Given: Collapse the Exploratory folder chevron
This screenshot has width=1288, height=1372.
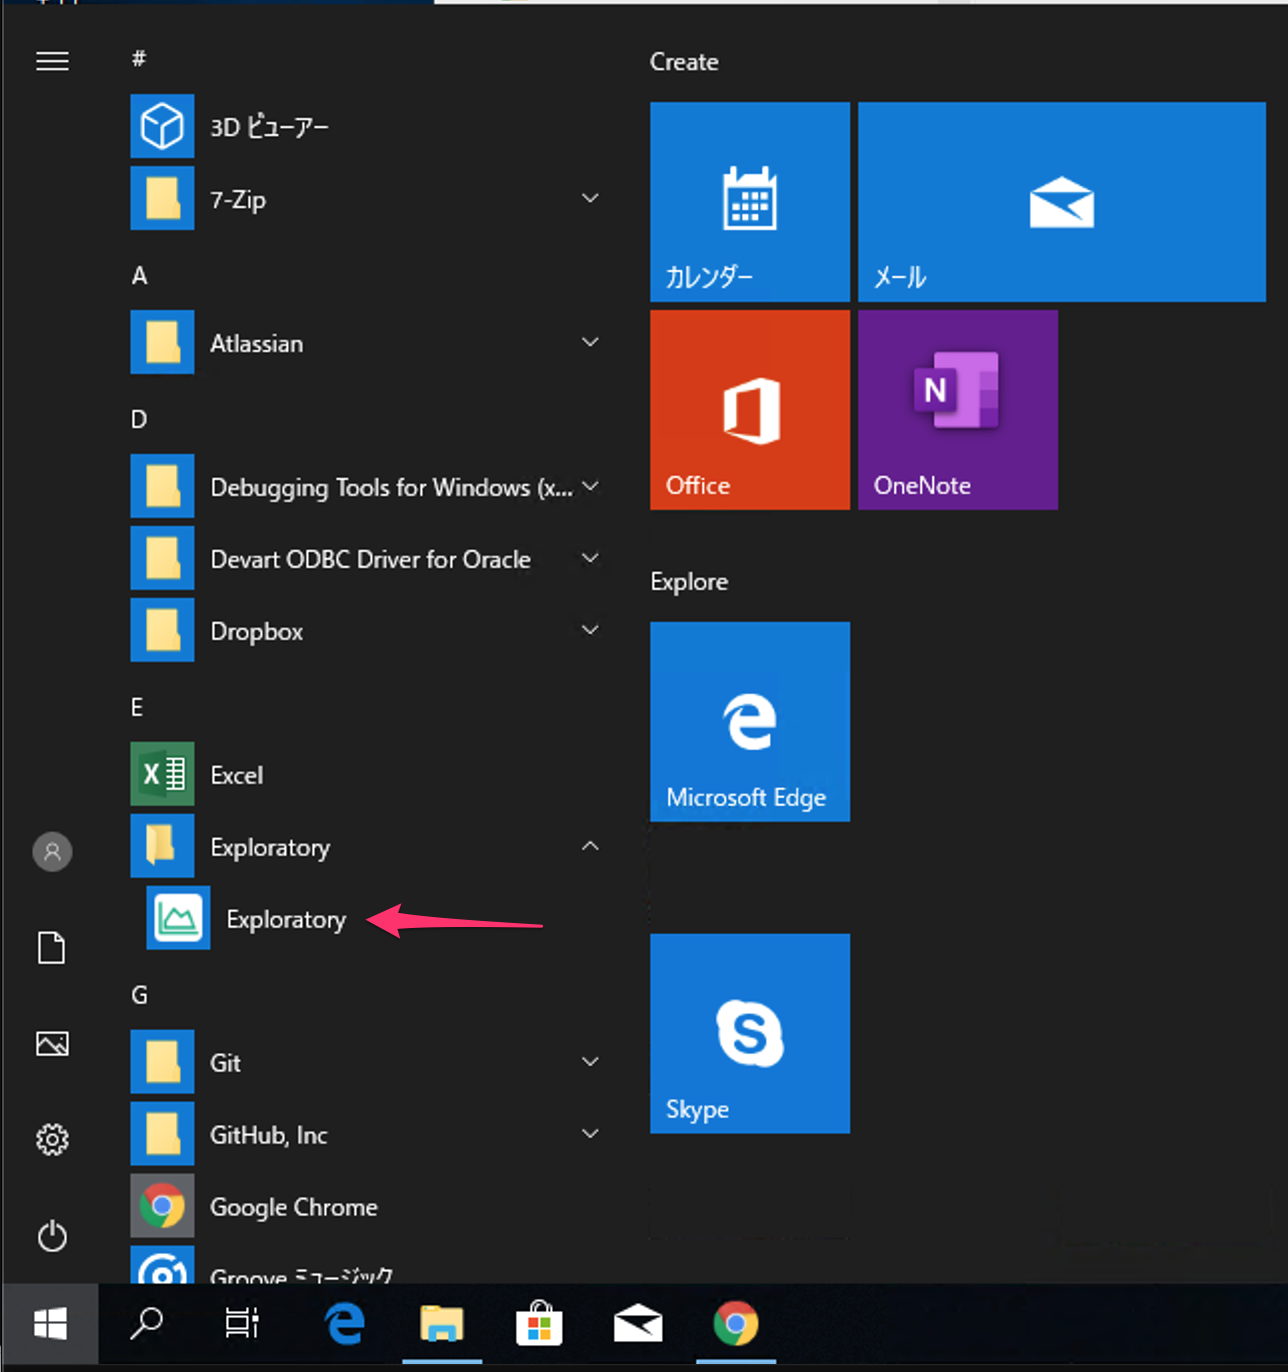Looking at the screenshot, I should [x=590, y=846].
